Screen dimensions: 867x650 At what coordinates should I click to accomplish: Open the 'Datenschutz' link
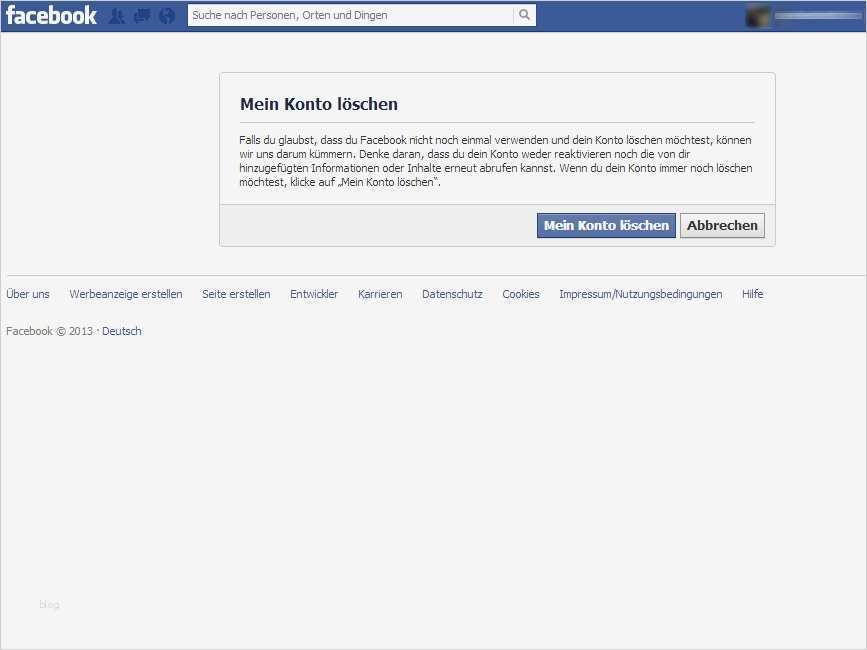coord(452,294)
